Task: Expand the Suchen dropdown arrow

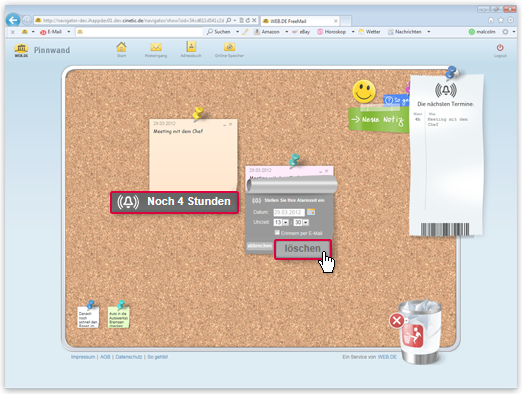Action: pyautogui.click(x=237, y=32)
